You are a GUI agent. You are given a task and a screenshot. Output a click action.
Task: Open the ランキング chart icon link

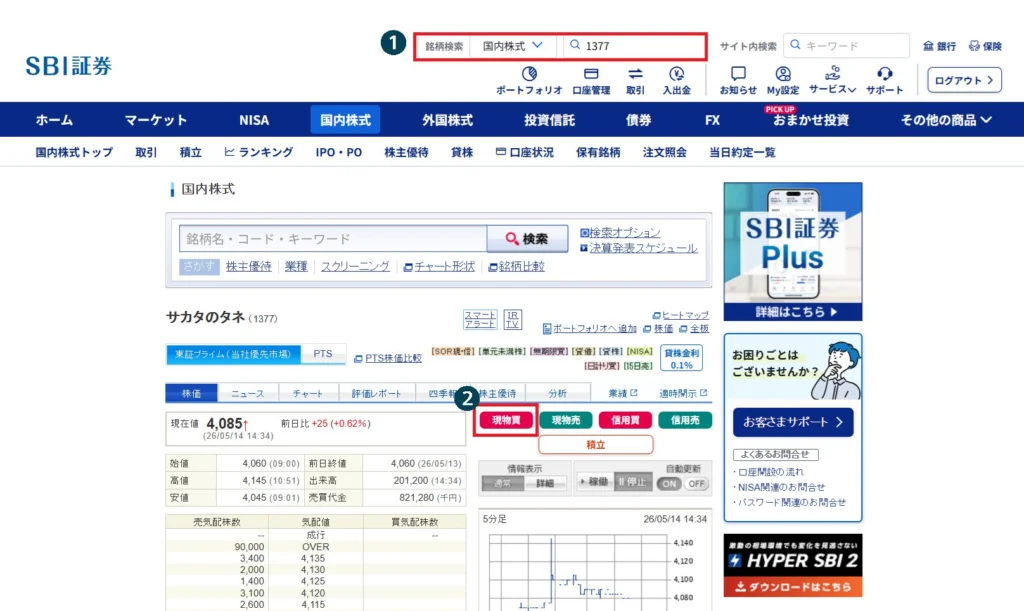pos(259,152)
